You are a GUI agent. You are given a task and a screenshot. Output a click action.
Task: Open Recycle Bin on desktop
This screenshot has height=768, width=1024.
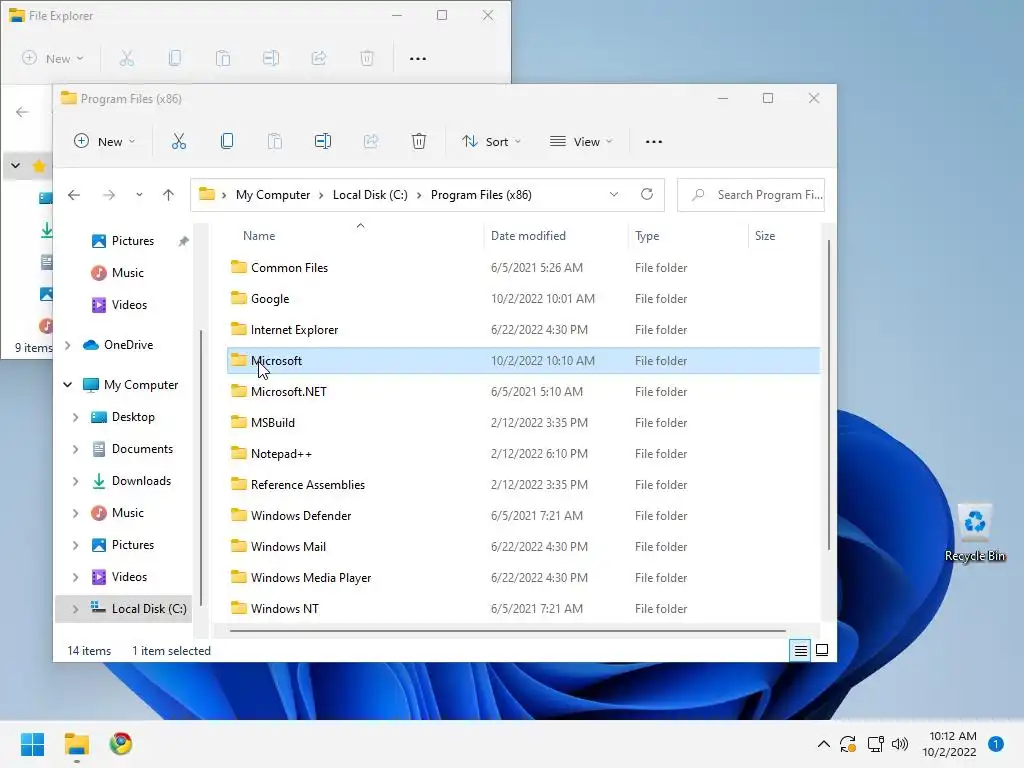(975, 532)
